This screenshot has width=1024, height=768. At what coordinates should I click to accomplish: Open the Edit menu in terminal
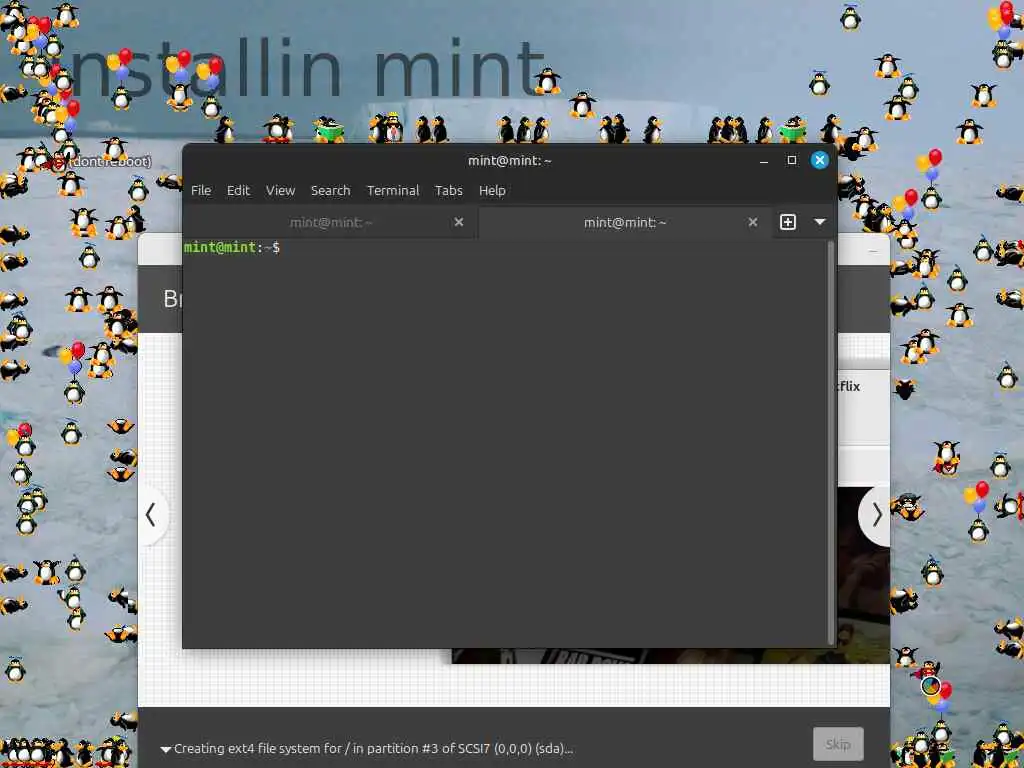pyautogui.click(x=238, y=190)
